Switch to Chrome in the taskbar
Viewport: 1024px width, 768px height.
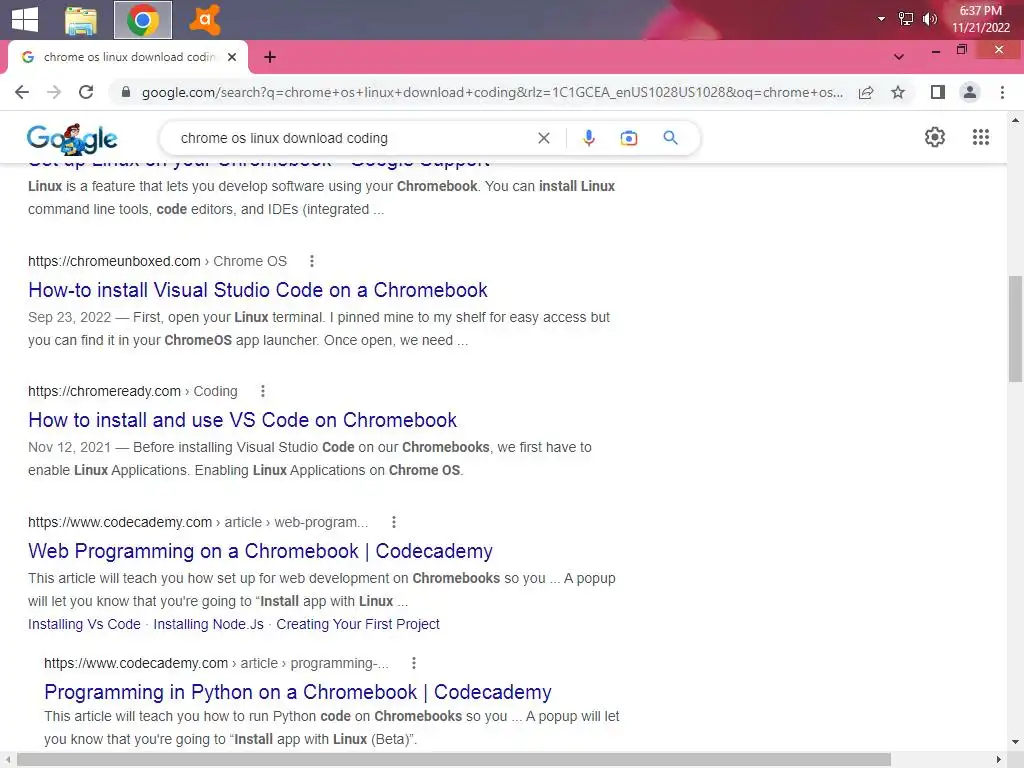click(143, 20)
